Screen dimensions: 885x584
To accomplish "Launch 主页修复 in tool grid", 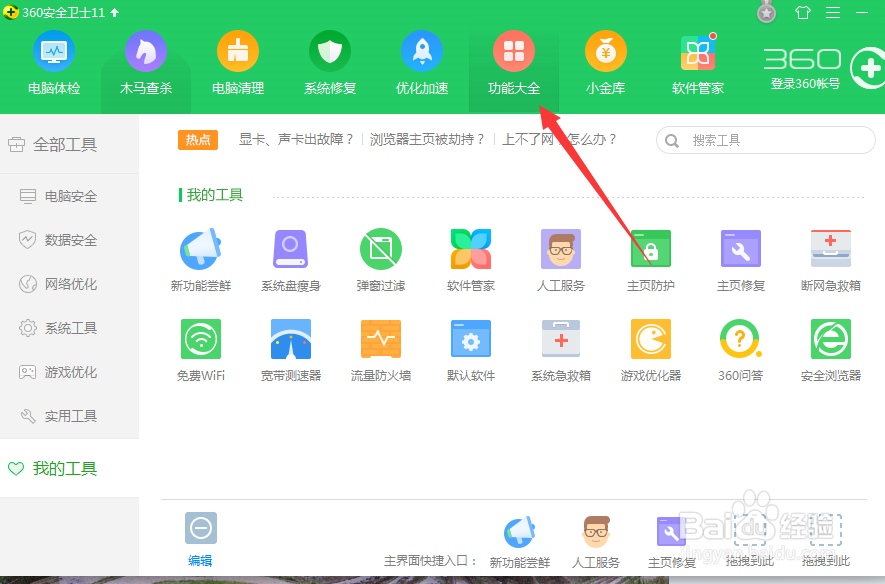I will [x=741, y=260].
